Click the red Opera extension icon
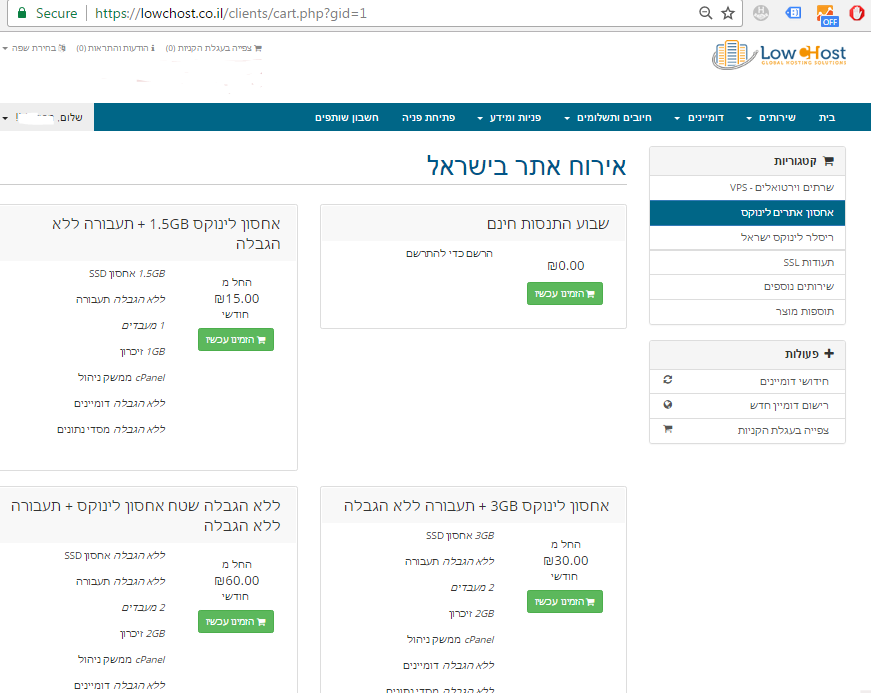The image size is (875, 696). (x=857, y=13)
